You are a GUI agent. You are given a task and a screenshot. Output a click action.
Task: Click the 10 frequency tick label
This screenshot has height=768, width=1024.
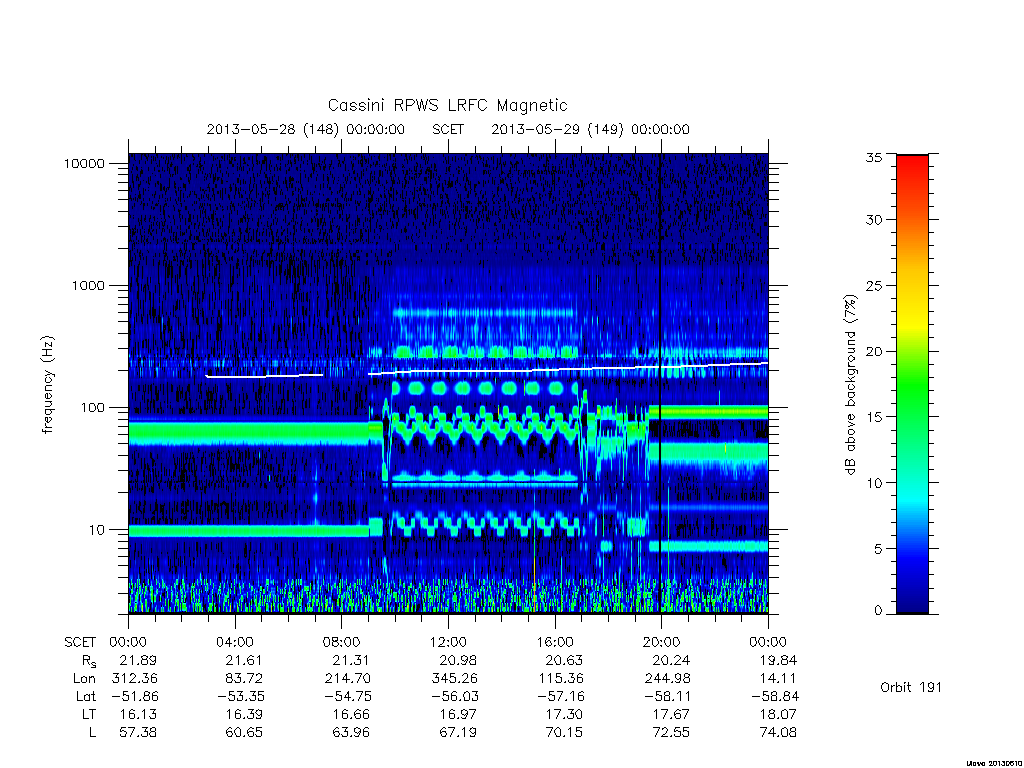point(96,530)
